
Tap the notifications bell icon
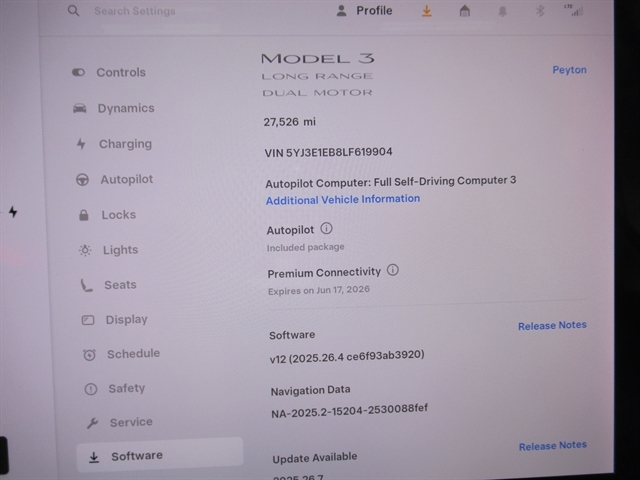(501, 11)
